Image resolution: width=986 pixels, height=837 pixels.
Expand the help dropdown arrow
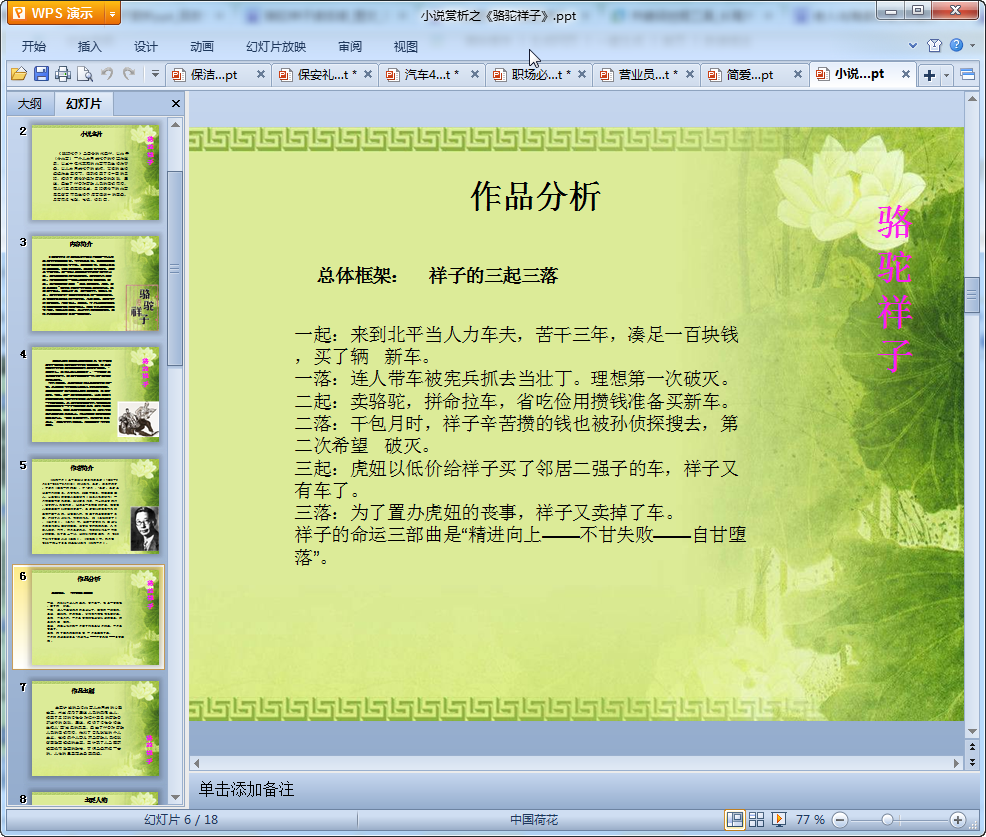pyautogui.click(x=972, y=45)
